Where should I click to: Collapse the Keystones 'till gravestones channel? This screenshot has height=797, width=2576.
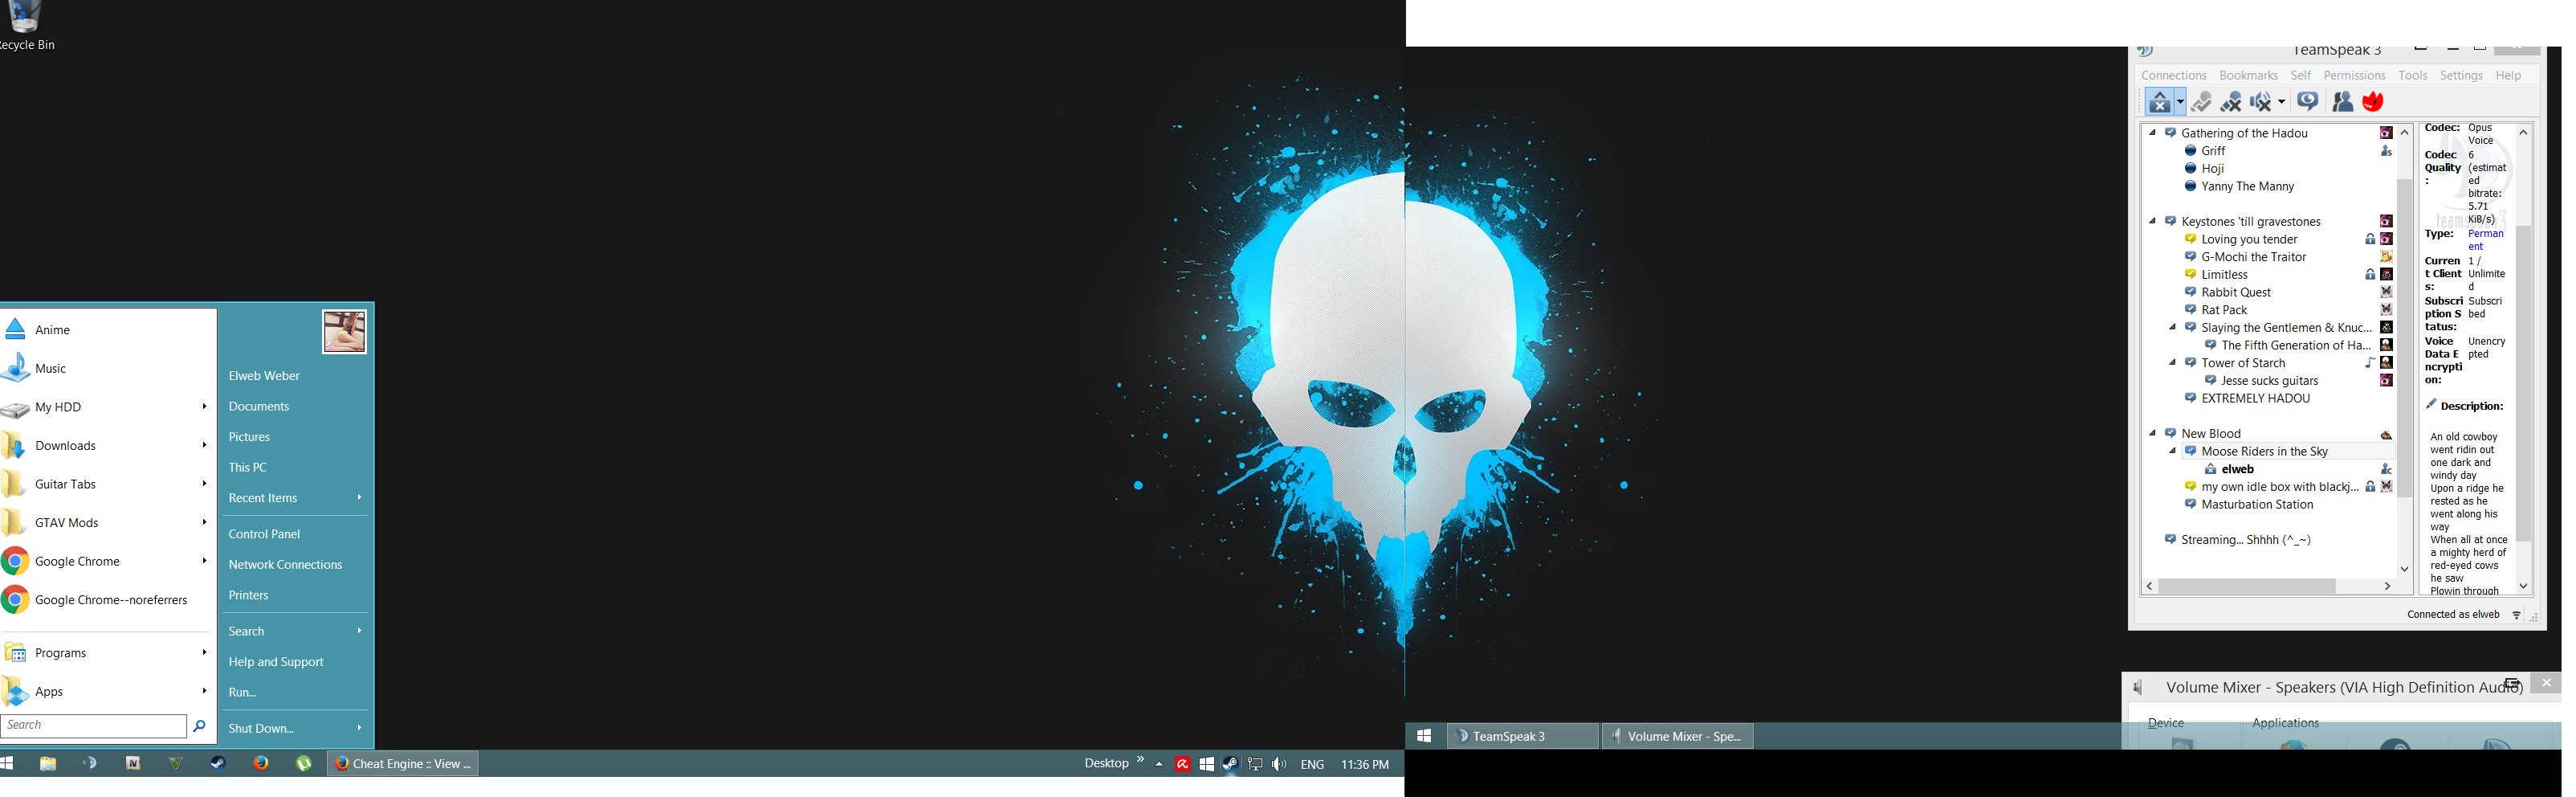click(2152, 222)
